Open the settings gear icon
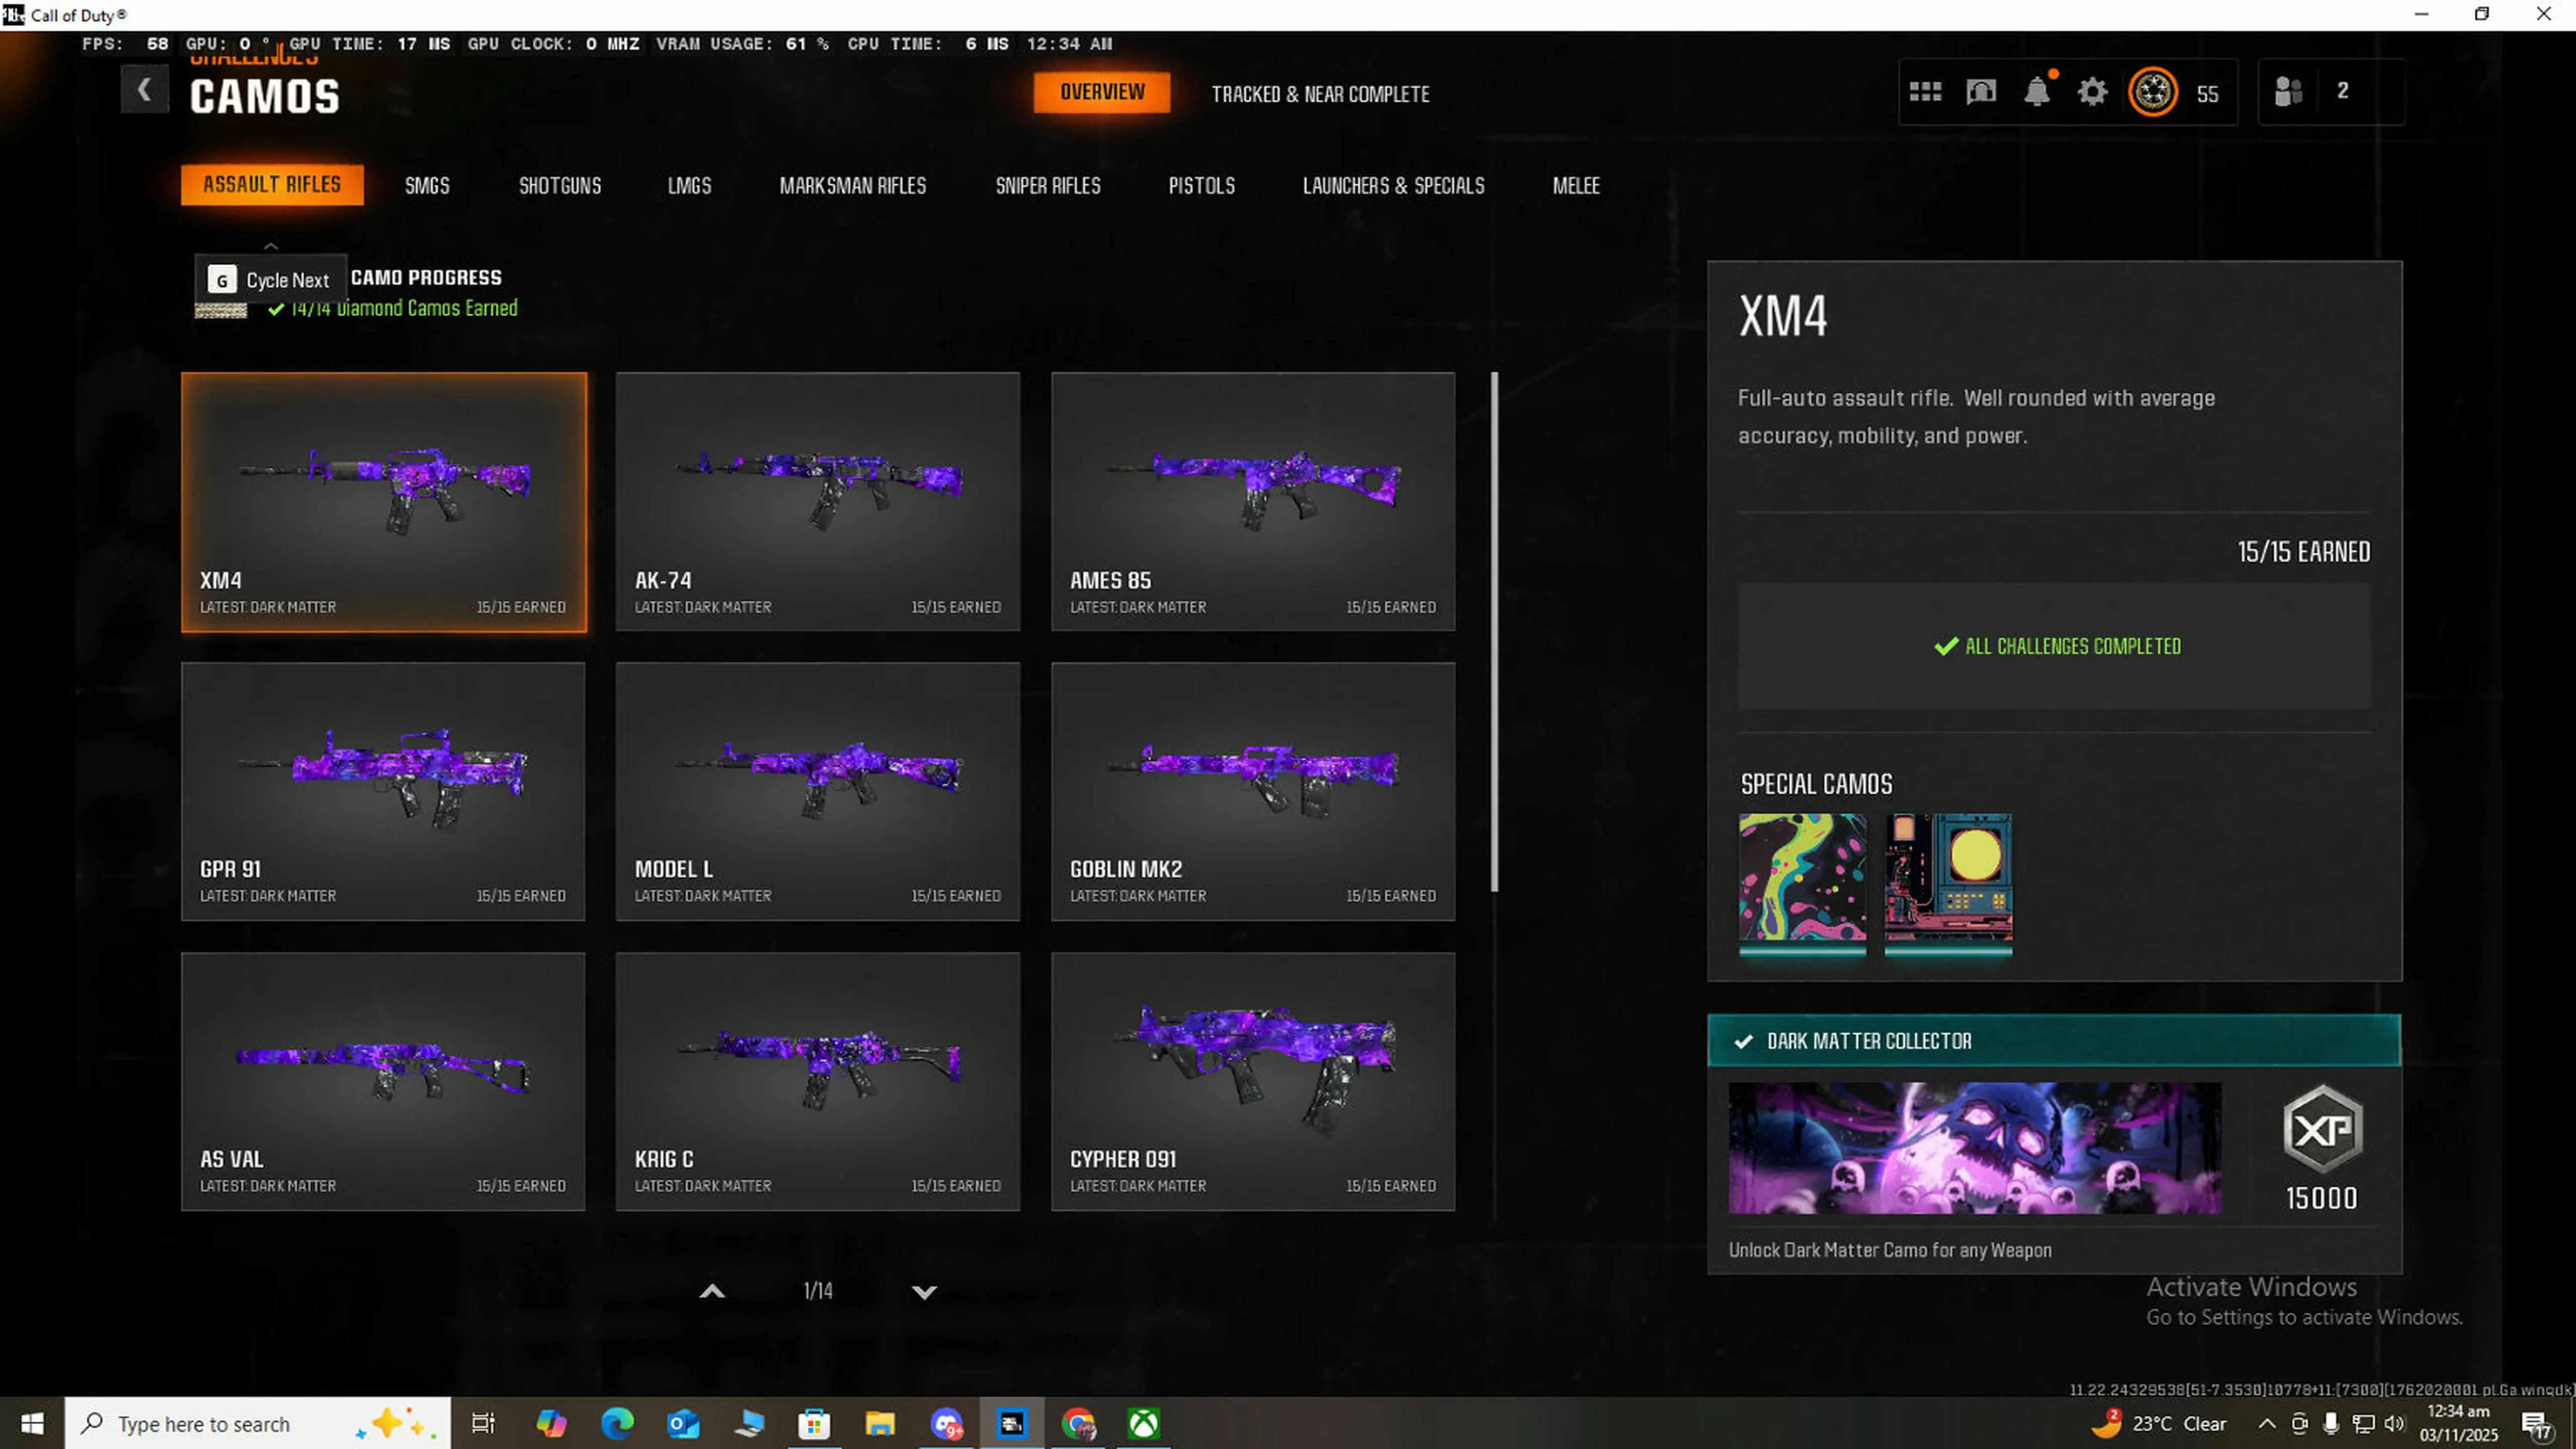The height and width of the screenshot is (1449, 2576). 2092,92
